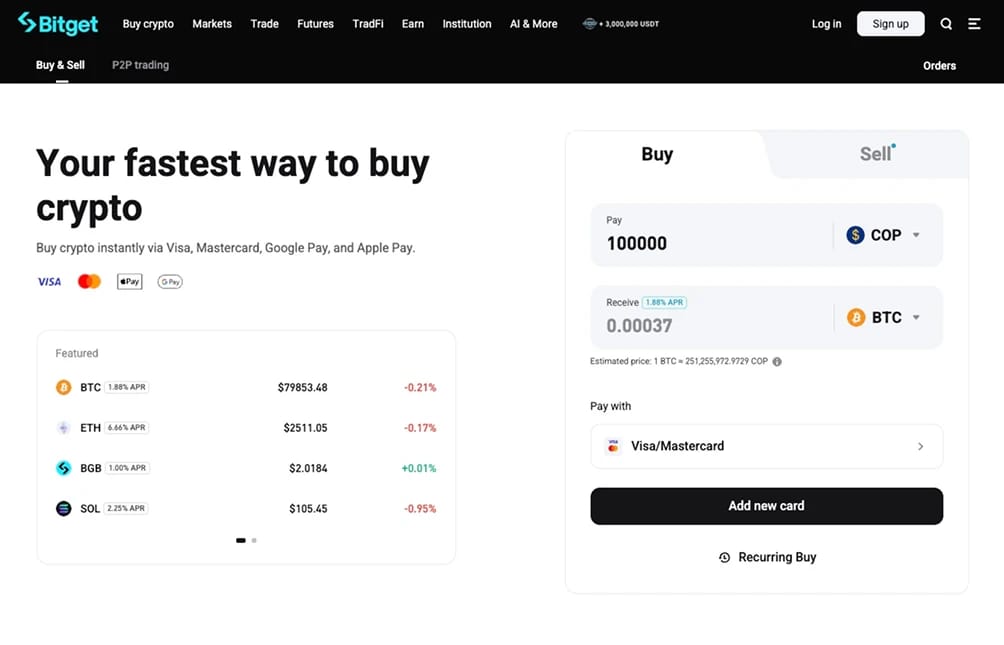Screen dimensions: 1004x645
Task: Open the Earn menu
Action: (x=413, y=24)
